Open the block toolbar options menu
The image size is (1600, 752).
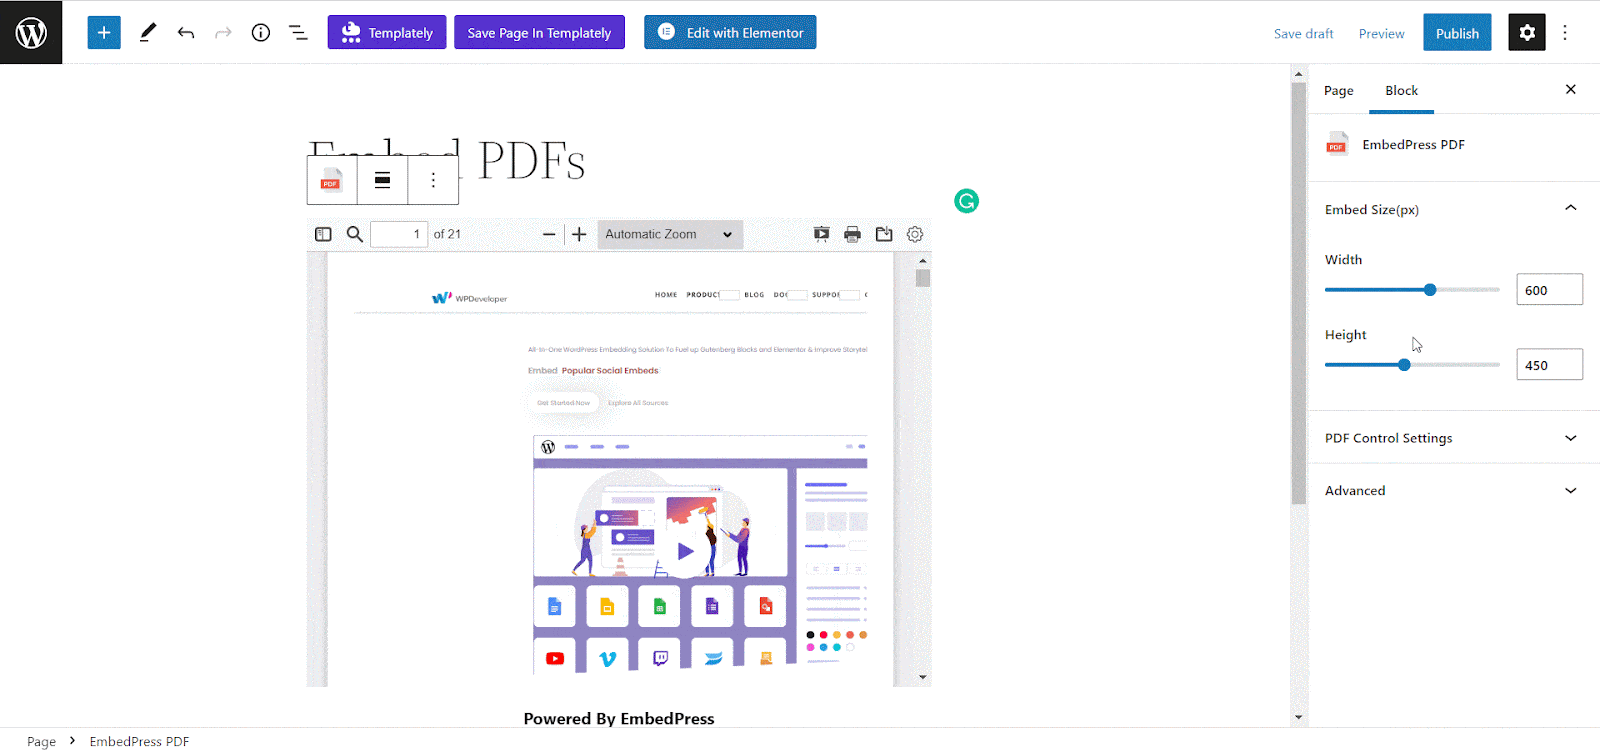433,180
